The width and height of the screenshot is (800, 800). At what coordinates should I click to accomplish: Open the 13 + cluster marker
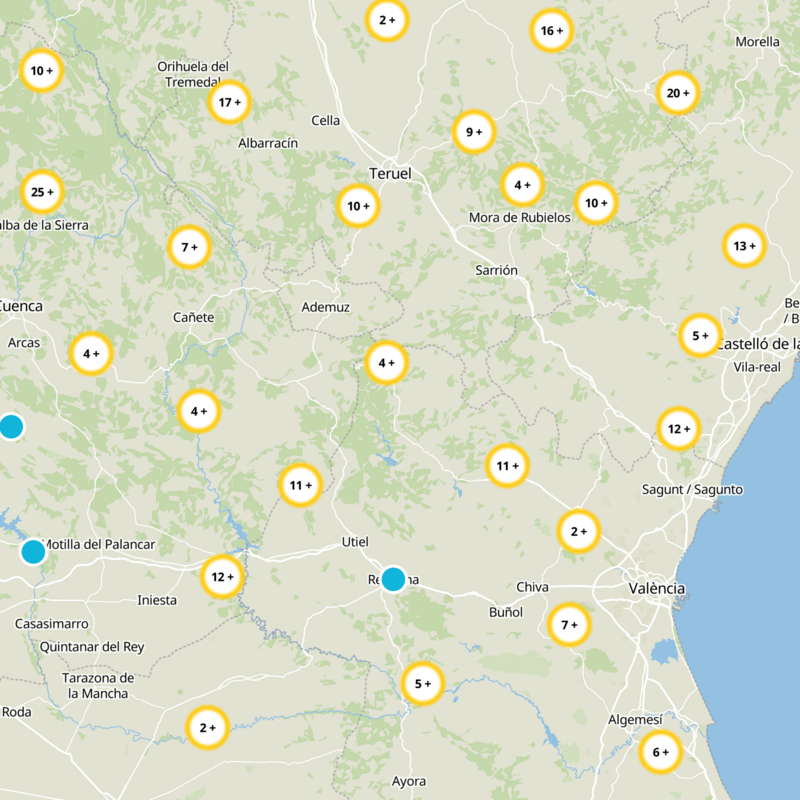coord(744,246)
